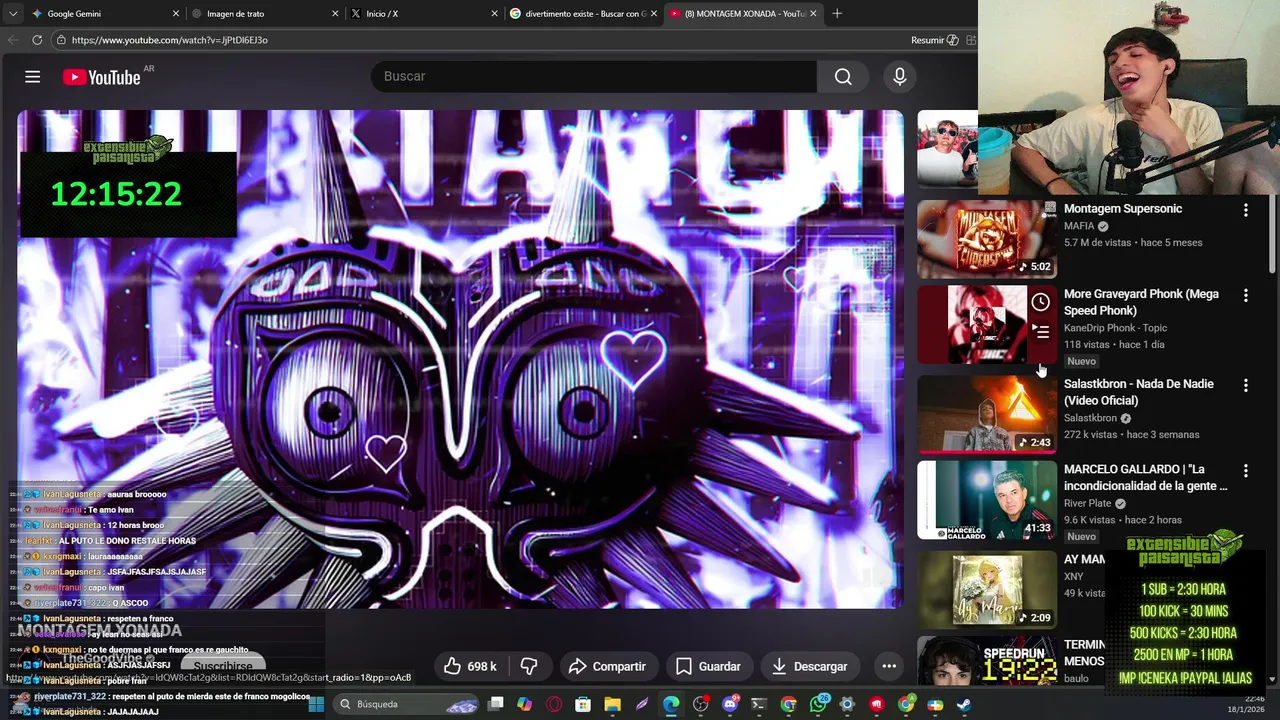Open Settings gear on the taskbar
1280x720 pixels.
[x=847, y=704]
